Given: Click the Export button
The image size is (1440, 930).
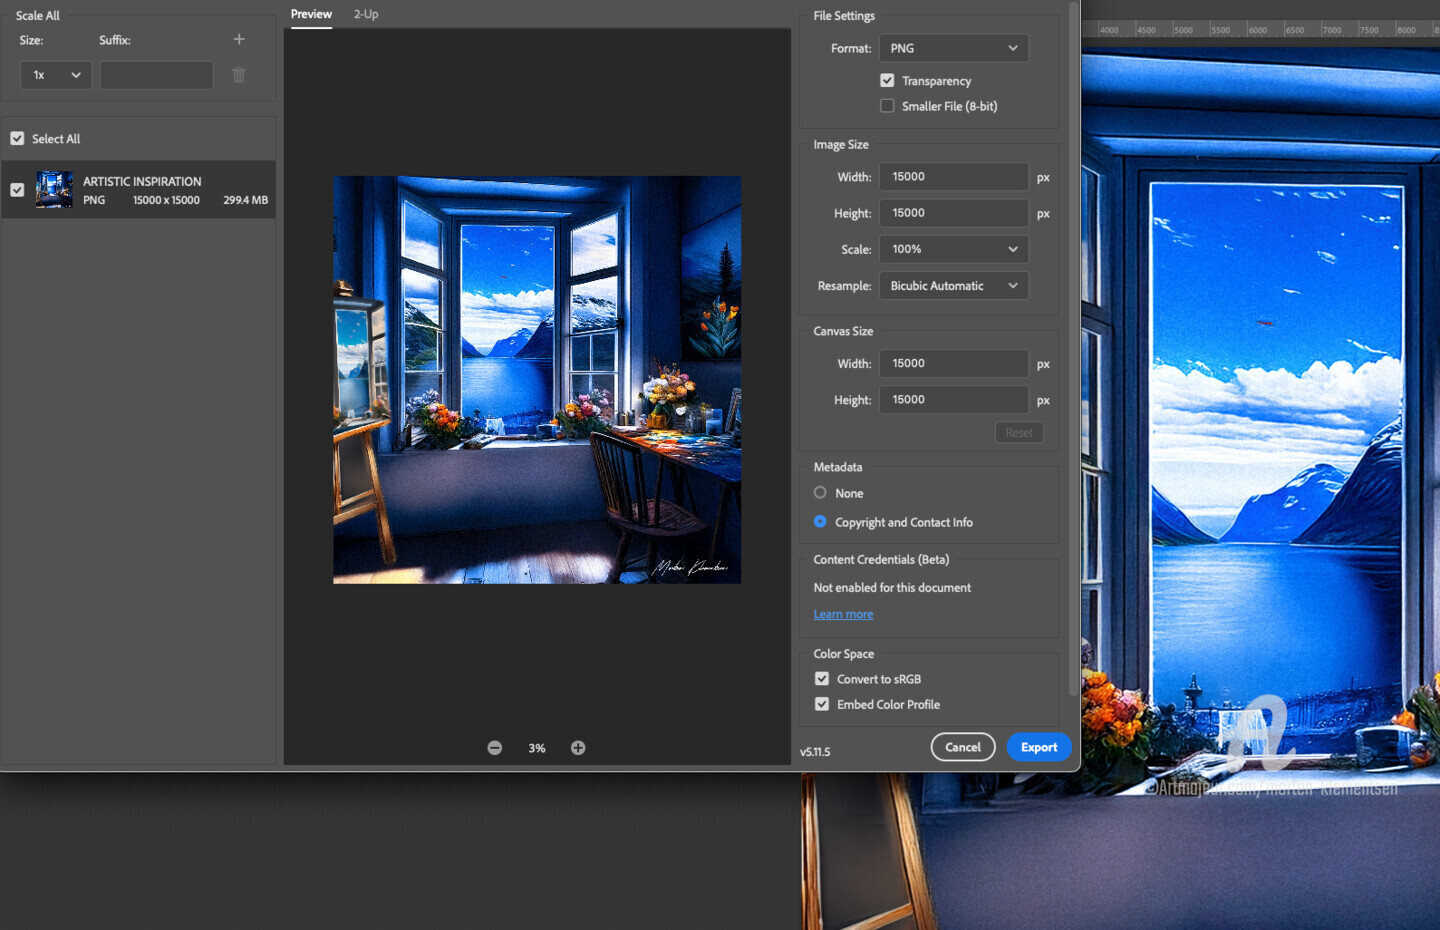Looking at the screenshot, I should pyautogui.click(x=1039, y=747).
